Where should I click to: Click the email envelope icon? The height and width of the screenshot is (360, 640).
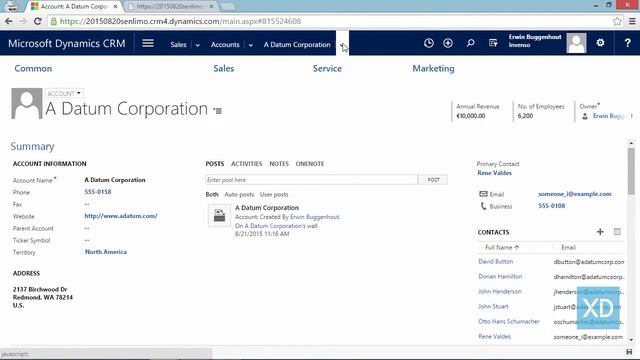[483, 194]
